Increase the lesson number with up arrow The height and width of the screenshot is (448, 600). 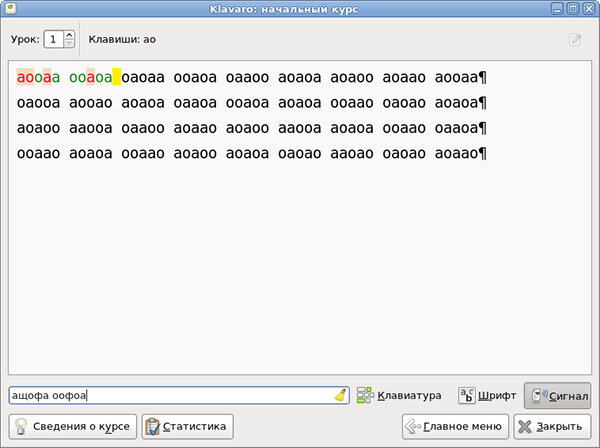pyautogui.click(x=69, y=35)
